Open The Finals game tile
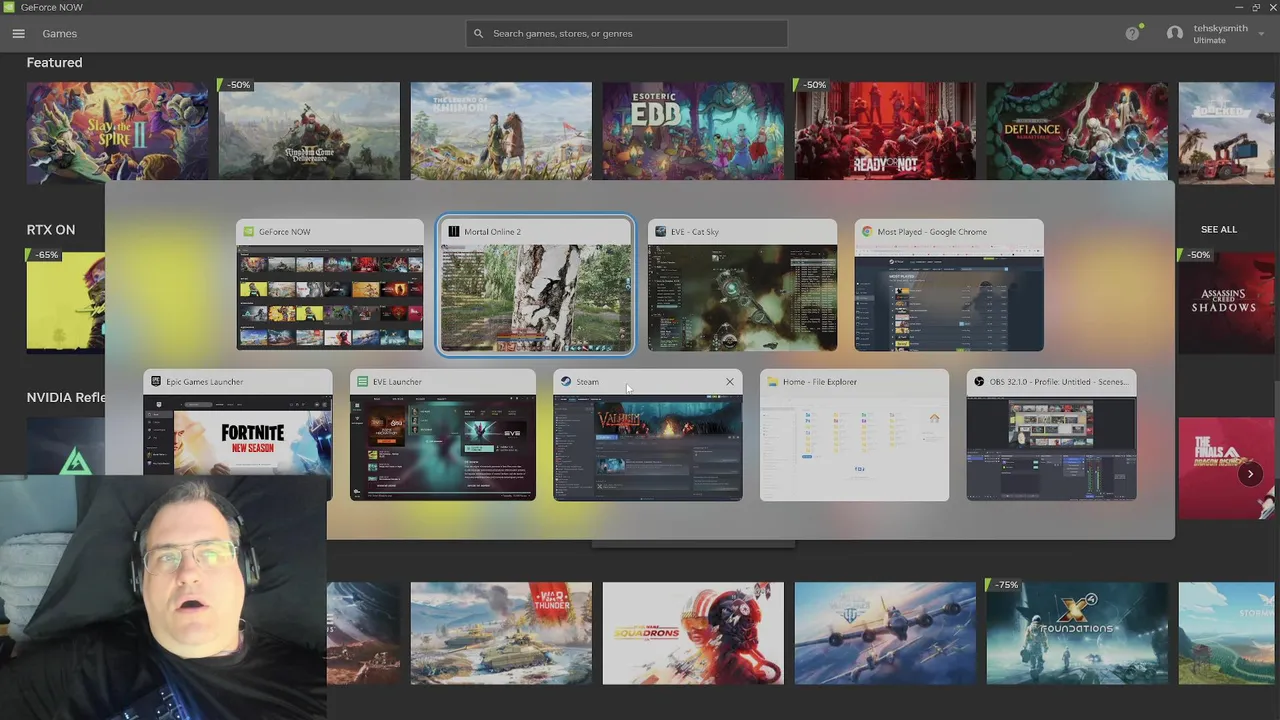This screenshot has width=1280, height=720. click(1227, 469)
